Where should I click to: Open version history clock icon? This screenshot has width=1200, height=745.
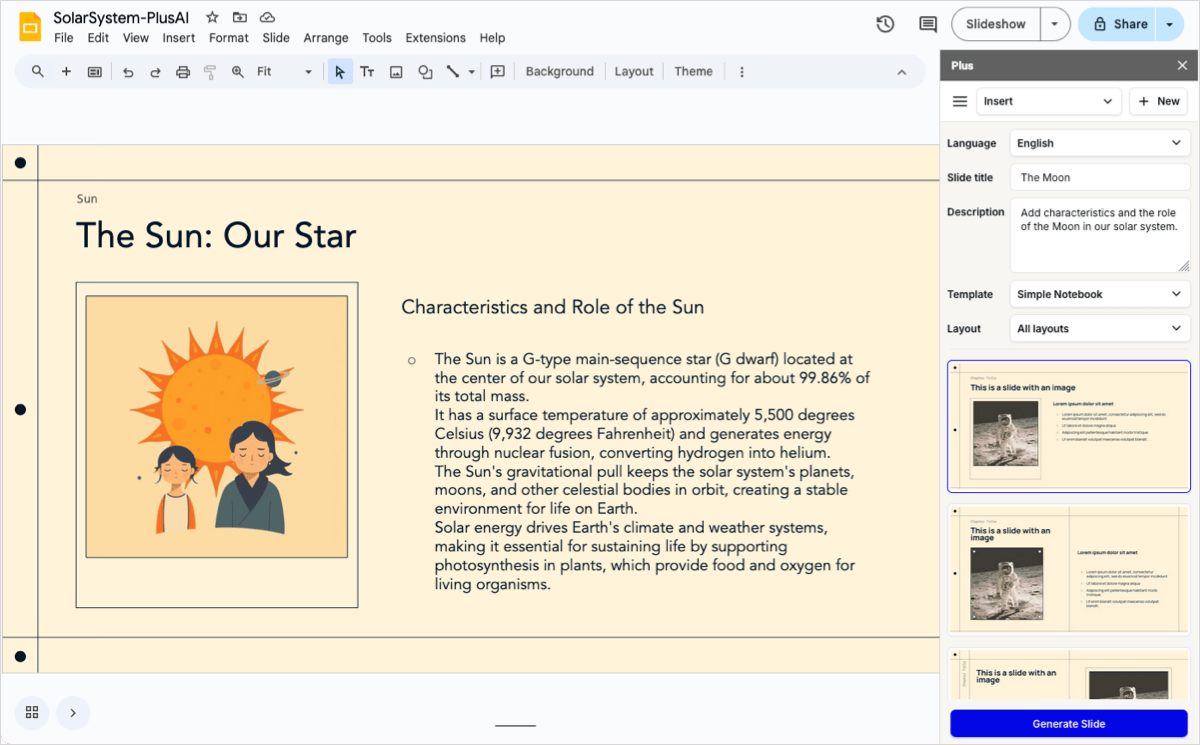tap(885, 24)
